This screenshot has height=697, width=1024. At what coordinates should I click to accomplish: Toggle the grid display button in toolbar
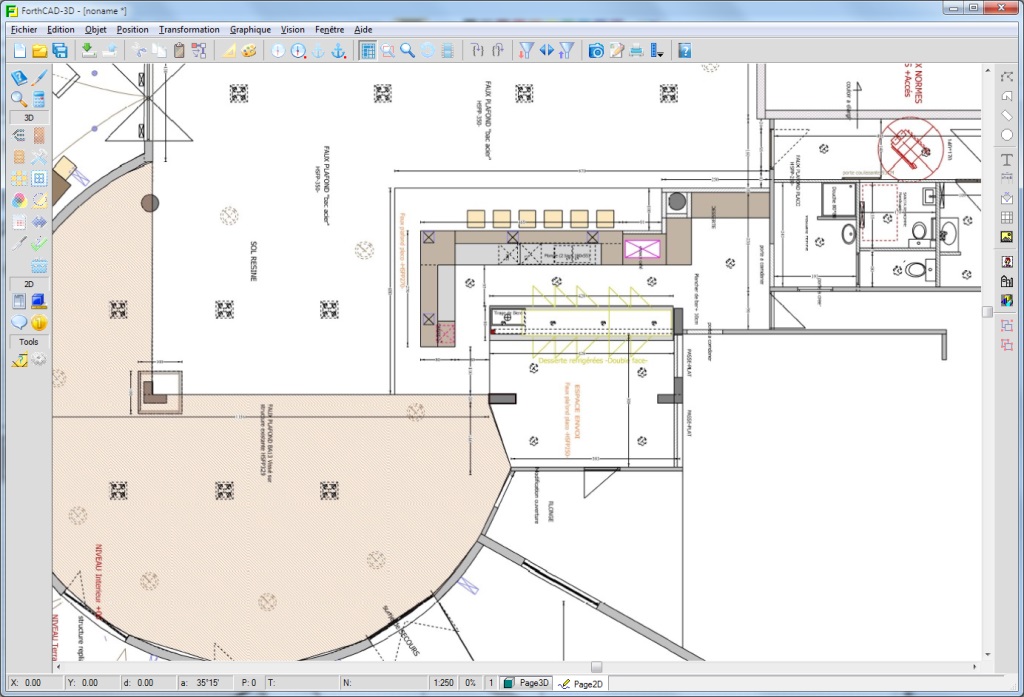pos(367,50)
